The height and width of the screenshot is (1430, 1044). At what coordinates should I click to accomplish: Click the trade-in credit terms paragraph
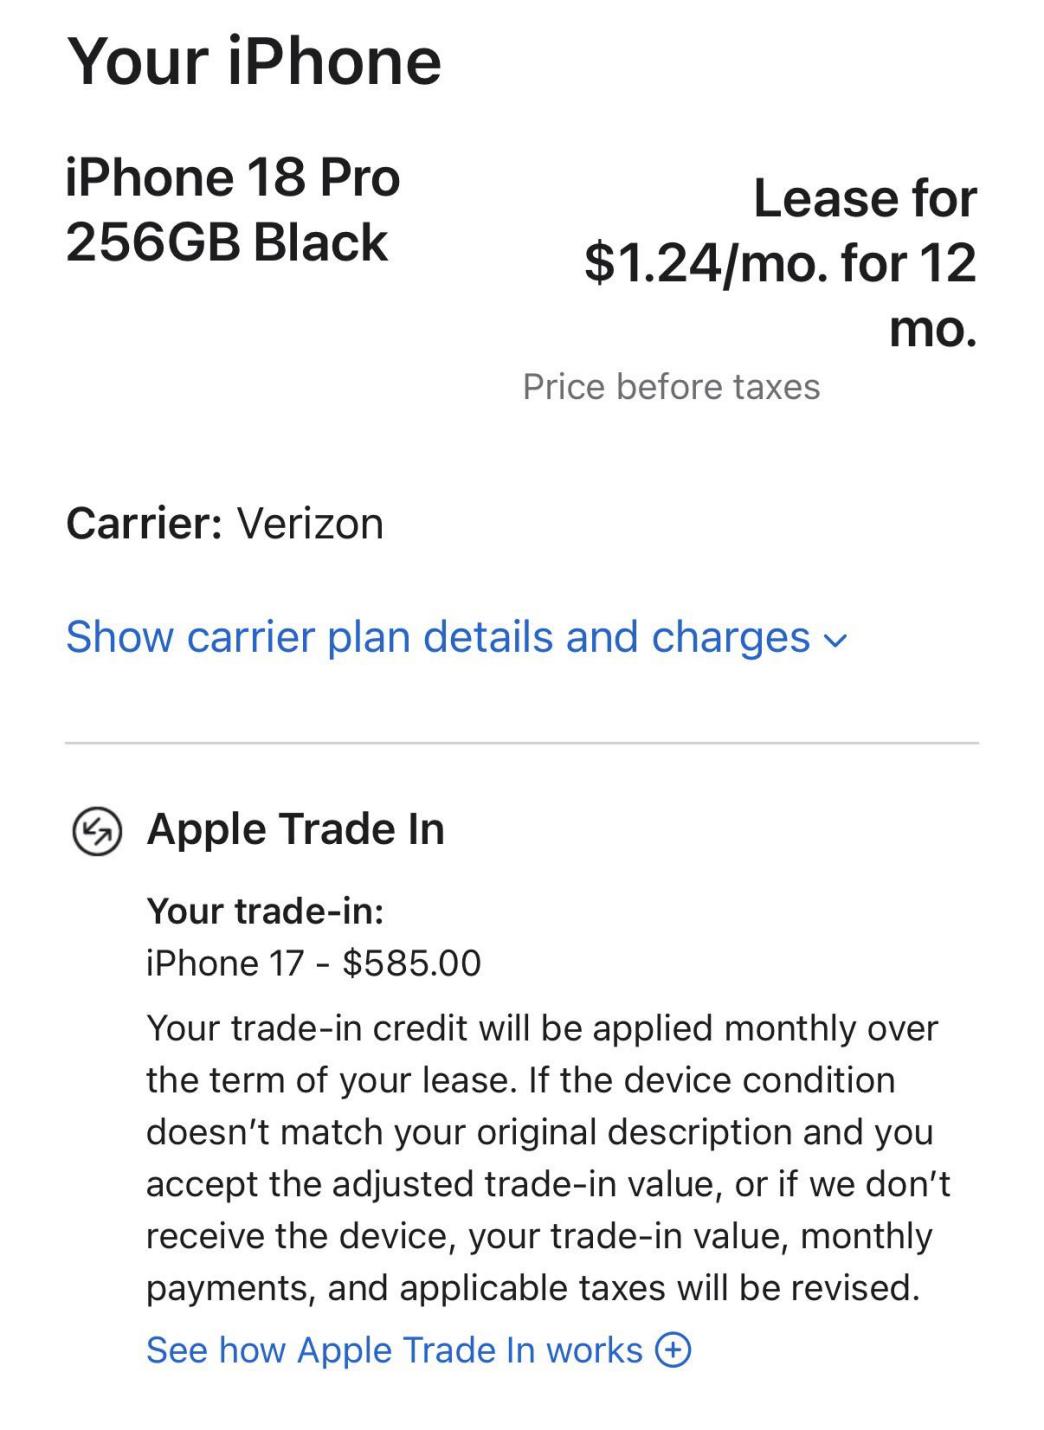click(548, 1158)
